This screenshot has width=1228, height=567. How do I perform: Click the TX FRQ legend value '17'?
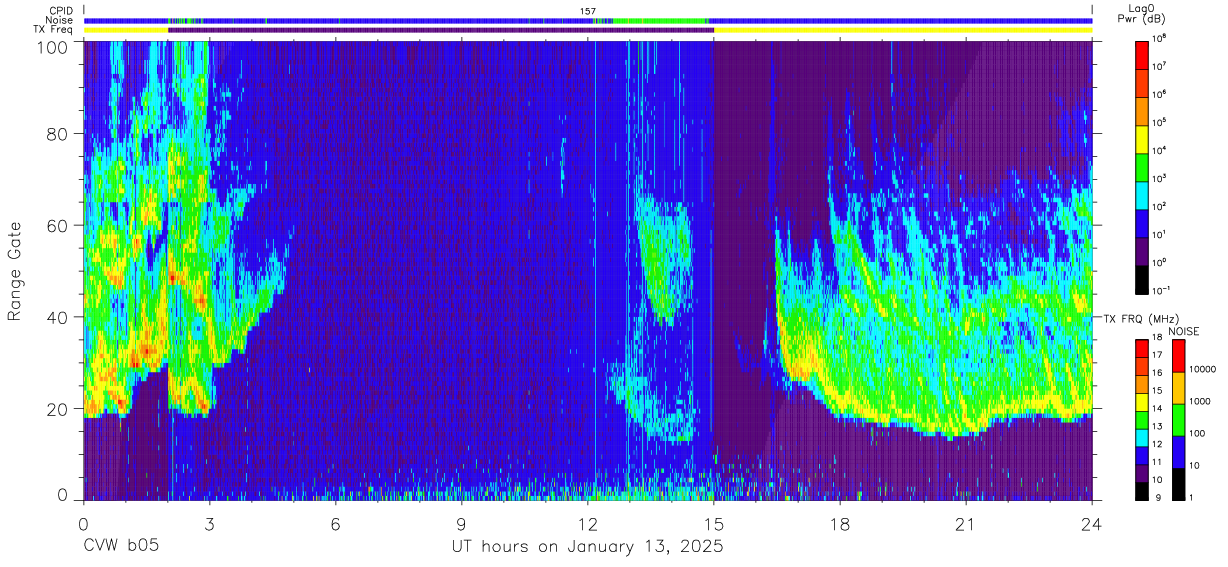(x=1156, y=355)
